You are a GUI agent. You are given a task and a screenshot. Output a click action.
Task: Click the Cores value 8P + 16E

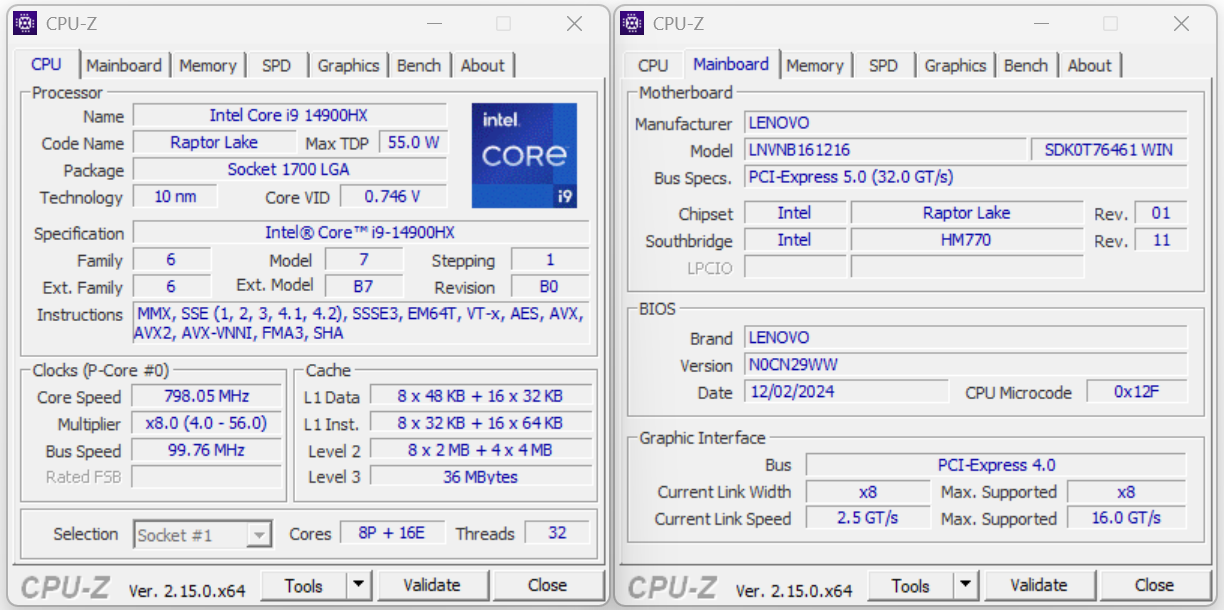[x=392, y=533]
